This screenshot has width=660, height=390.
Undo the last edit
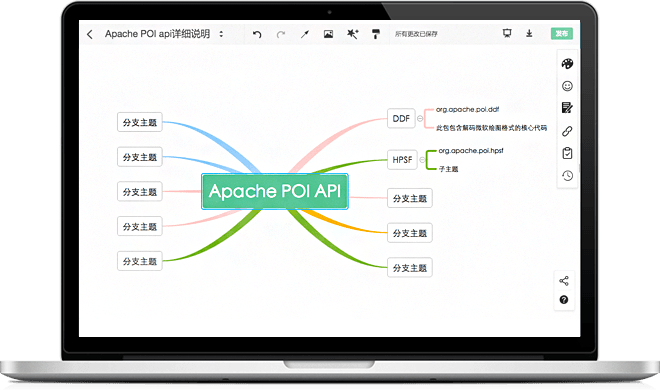click(x=257, y=34)
